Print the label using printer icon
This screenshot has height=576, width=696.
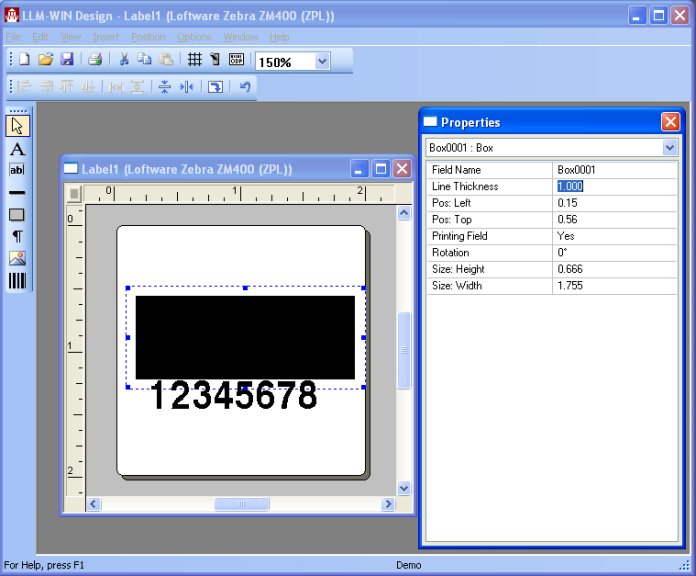[95, 59]
